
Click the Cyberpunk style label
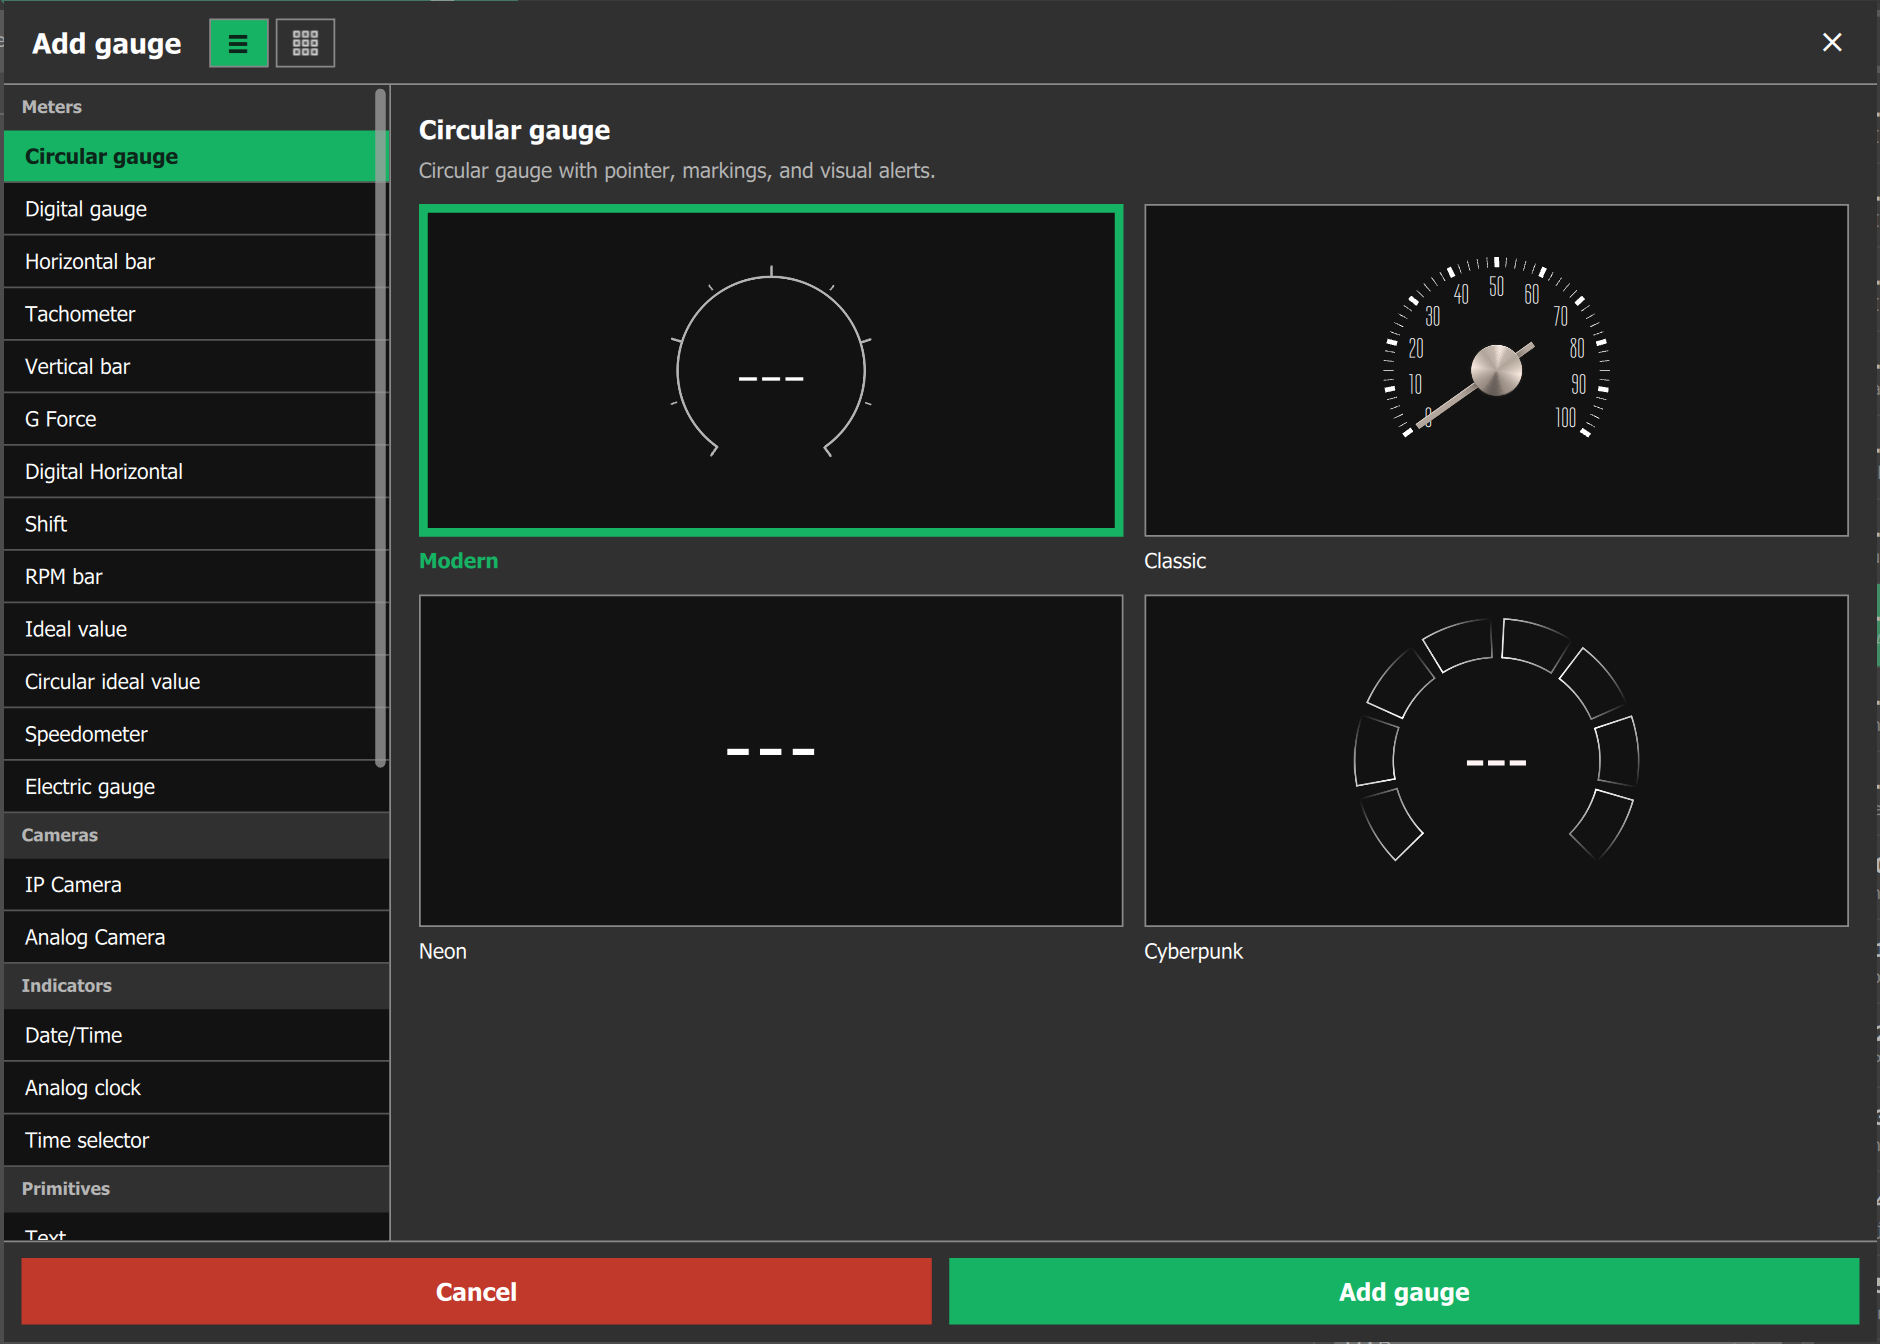click(x=1193, y=951)
